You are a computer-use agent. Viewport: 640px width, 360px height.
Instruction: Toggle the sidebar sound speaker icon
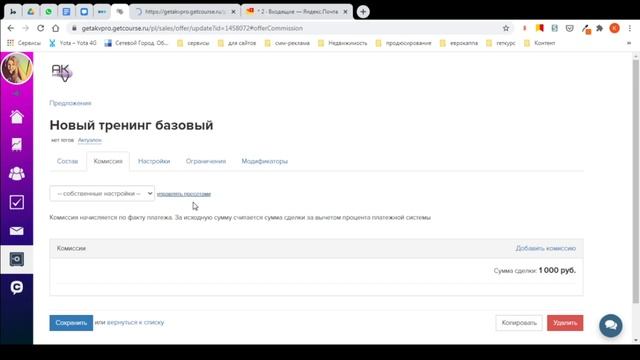(17, 94)
